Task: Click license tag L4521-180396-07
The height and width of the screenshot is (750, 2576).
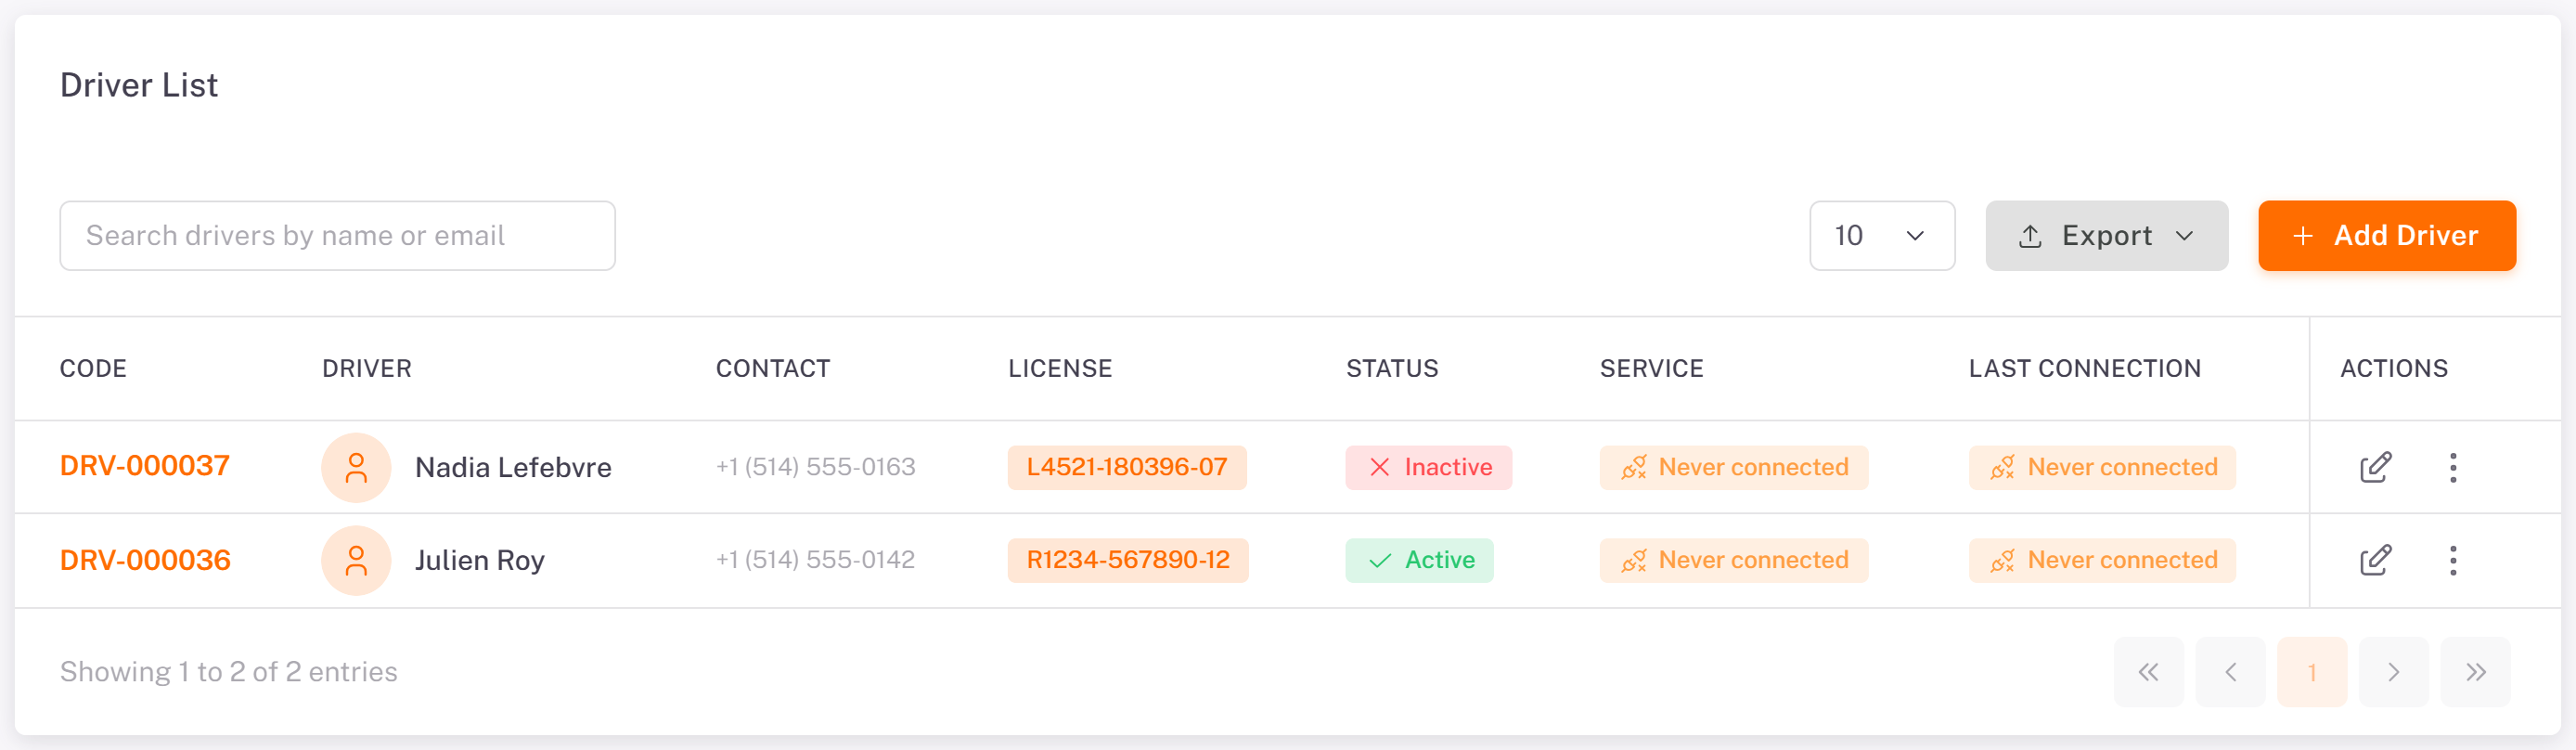Action: pyautogui.click(x=1127, y=467)
